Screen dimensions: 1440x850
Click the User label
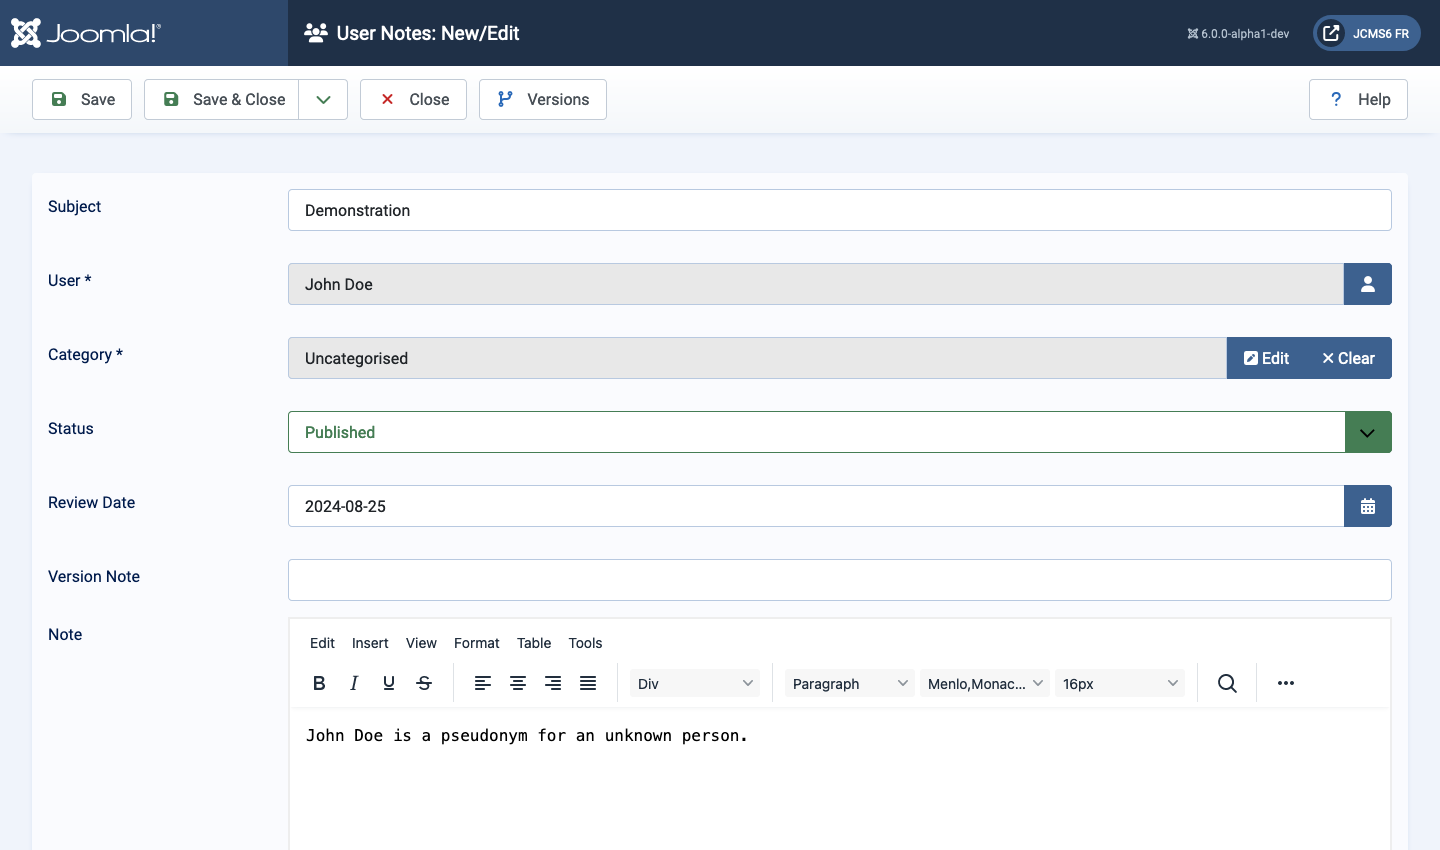[x=69, y=280]
